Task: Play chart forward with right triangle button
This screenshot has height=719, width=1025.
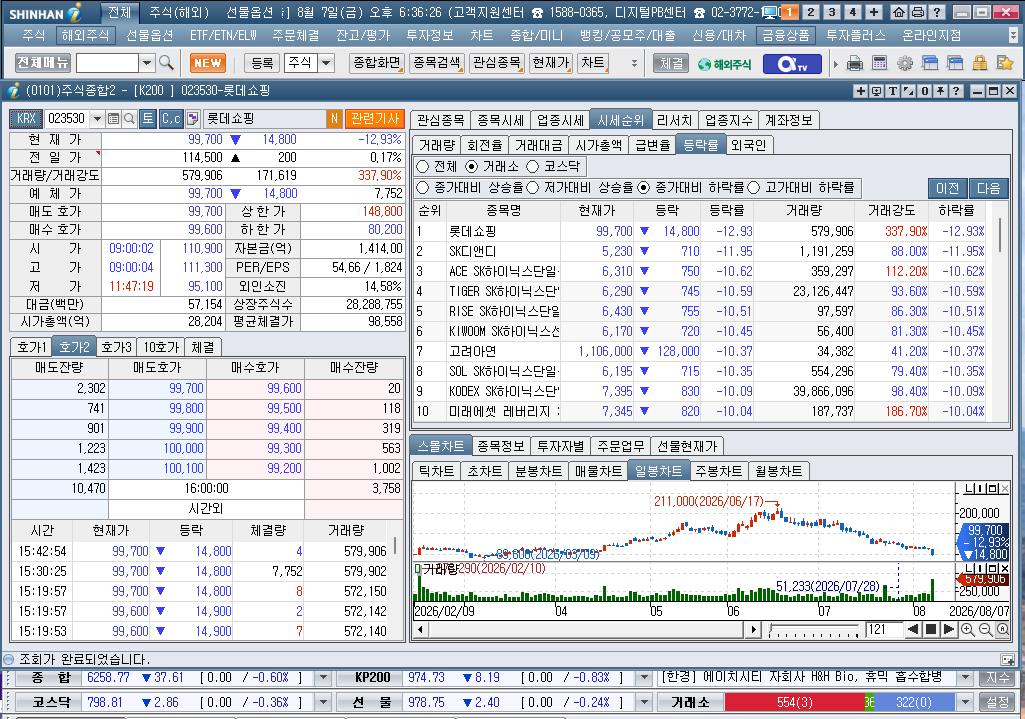Action: coord(949,629)
